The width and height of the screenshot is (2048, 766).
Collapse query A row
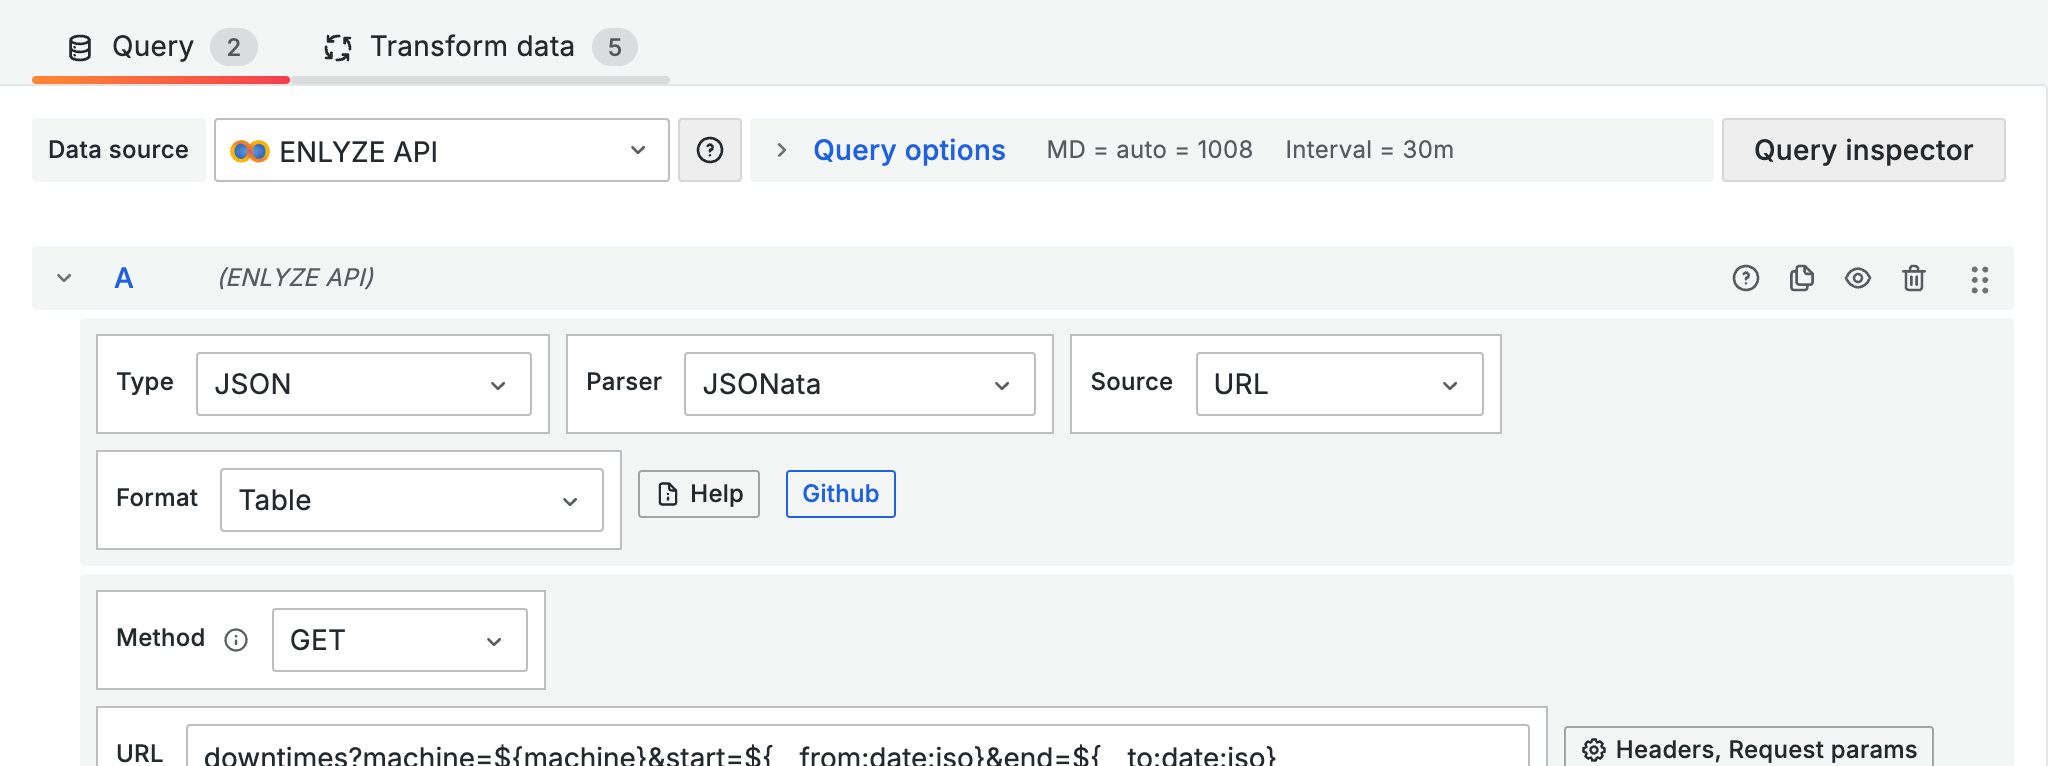coord(64,278)
